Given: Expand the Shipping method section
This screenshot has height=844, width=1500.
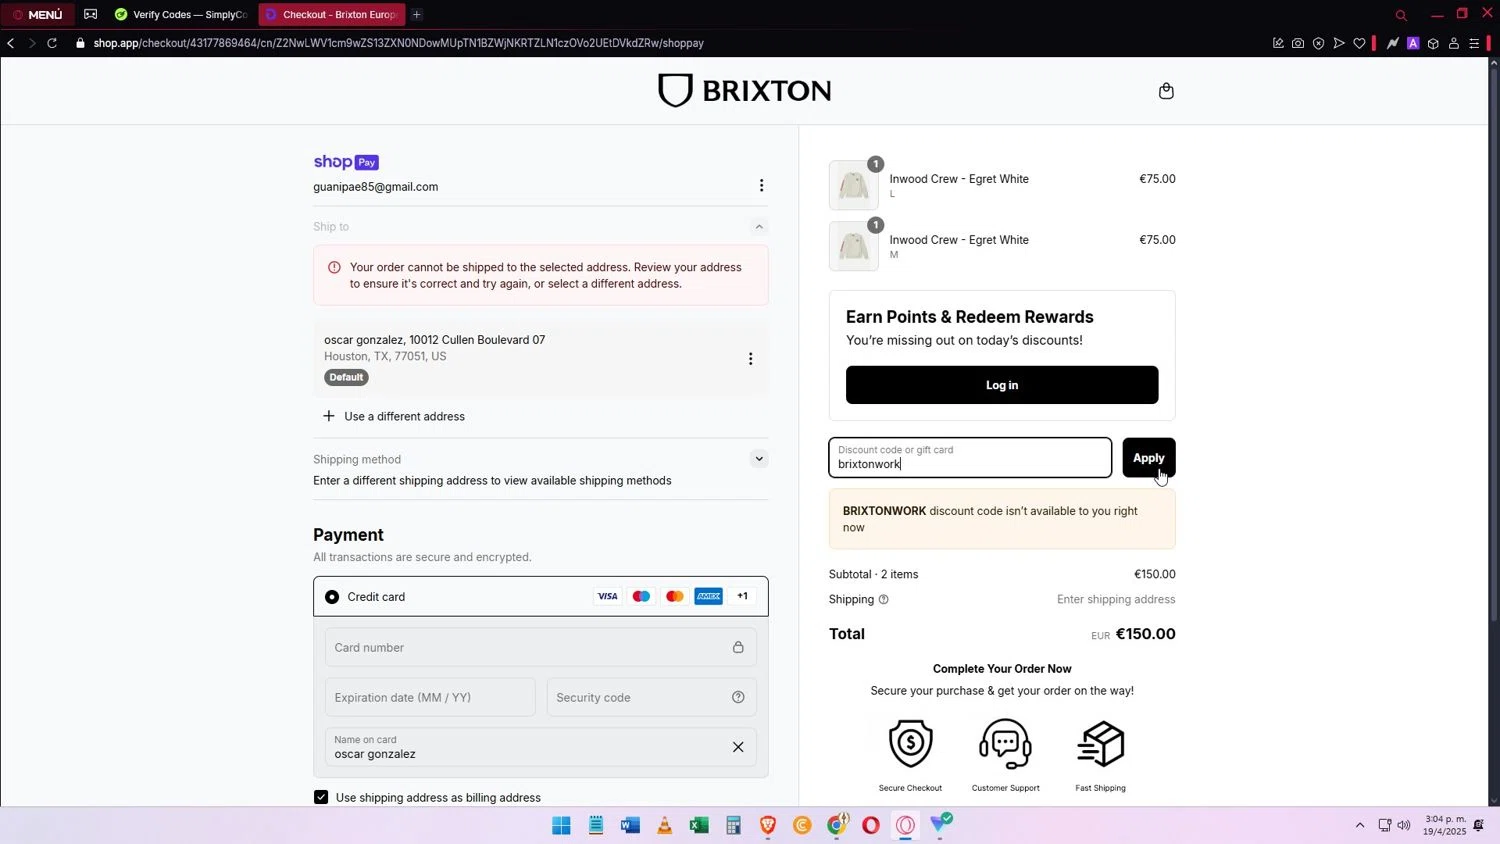Looking at the screenshot, I should pyautogui.click(x=759, y=459).
